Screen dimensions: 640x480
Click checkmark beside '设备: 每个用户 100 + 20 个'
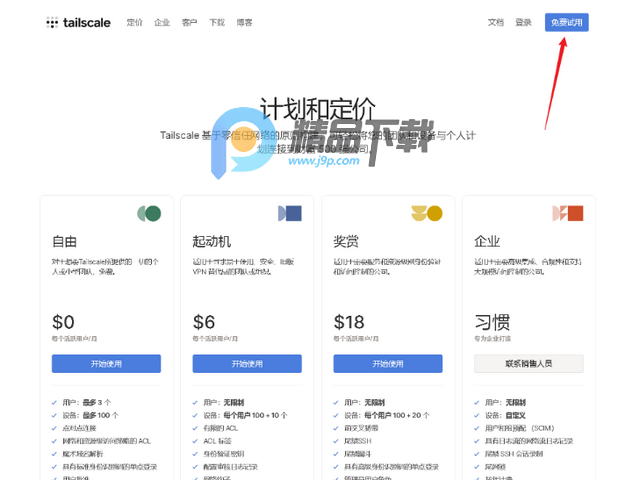[x=336, y=416]
